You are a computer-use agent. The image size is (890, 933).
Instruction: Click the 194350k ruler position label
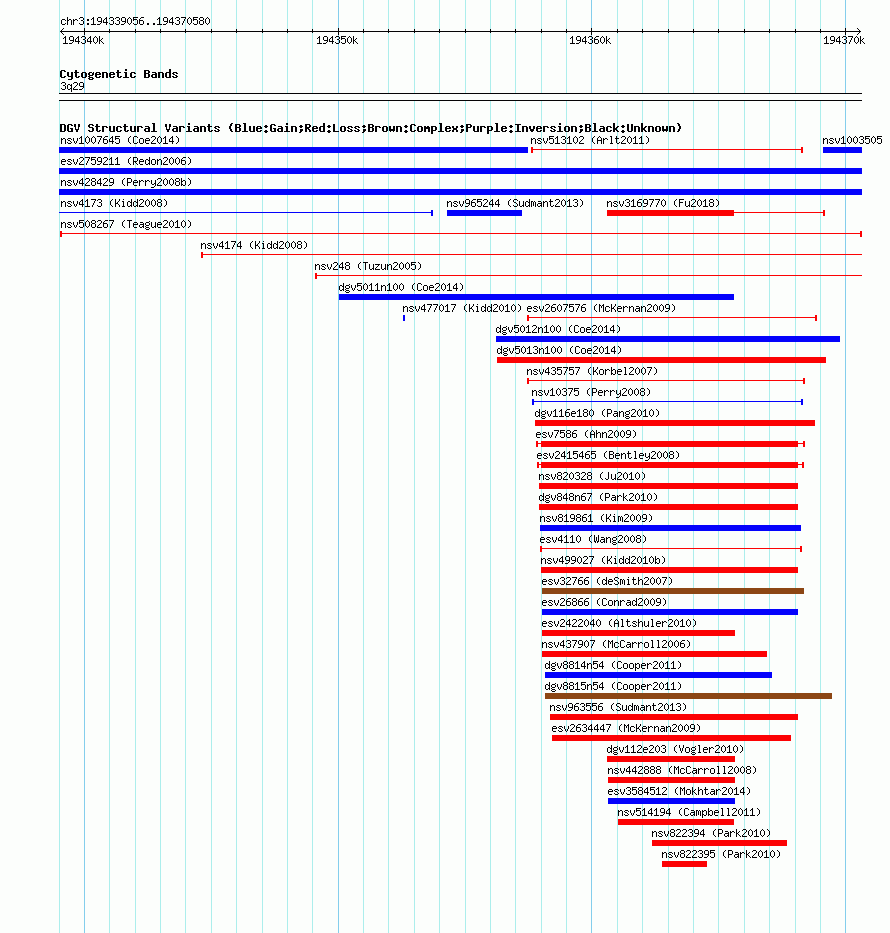click(x=337, y=40)
